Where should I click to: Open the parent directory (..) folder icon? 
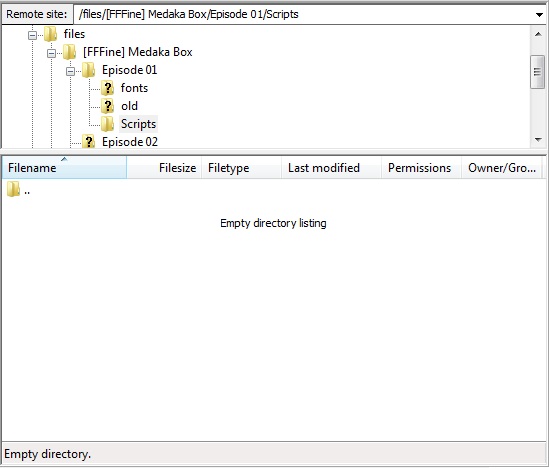[x=13, y=189]
